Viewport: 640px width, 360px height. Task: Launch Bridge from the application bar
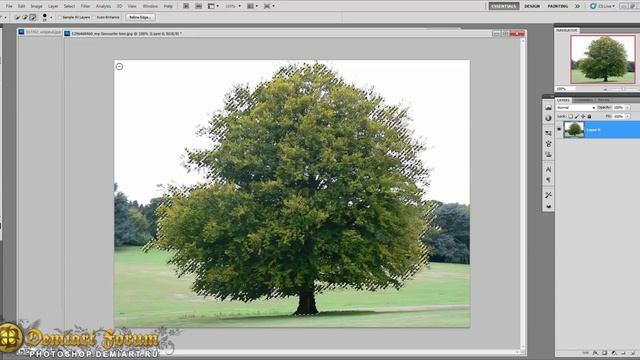point(186,6)
